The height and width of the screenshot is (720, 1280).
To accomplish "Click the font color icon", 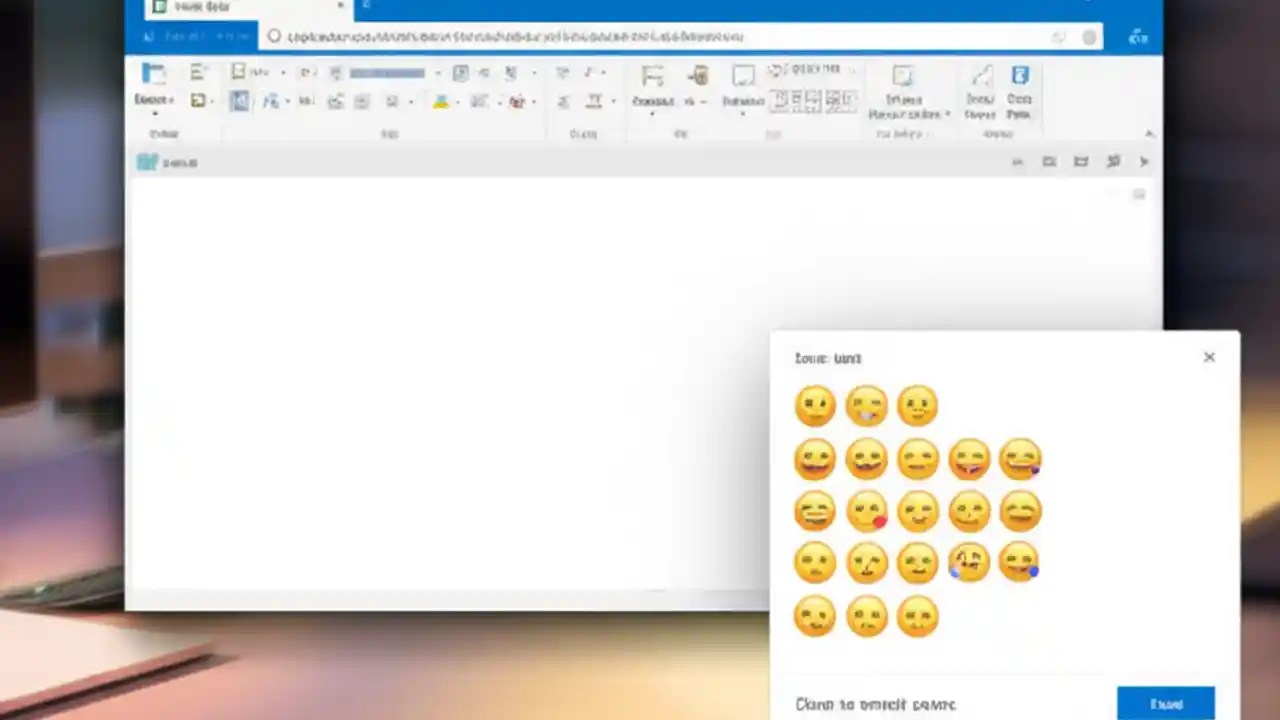I will [516, 100].
